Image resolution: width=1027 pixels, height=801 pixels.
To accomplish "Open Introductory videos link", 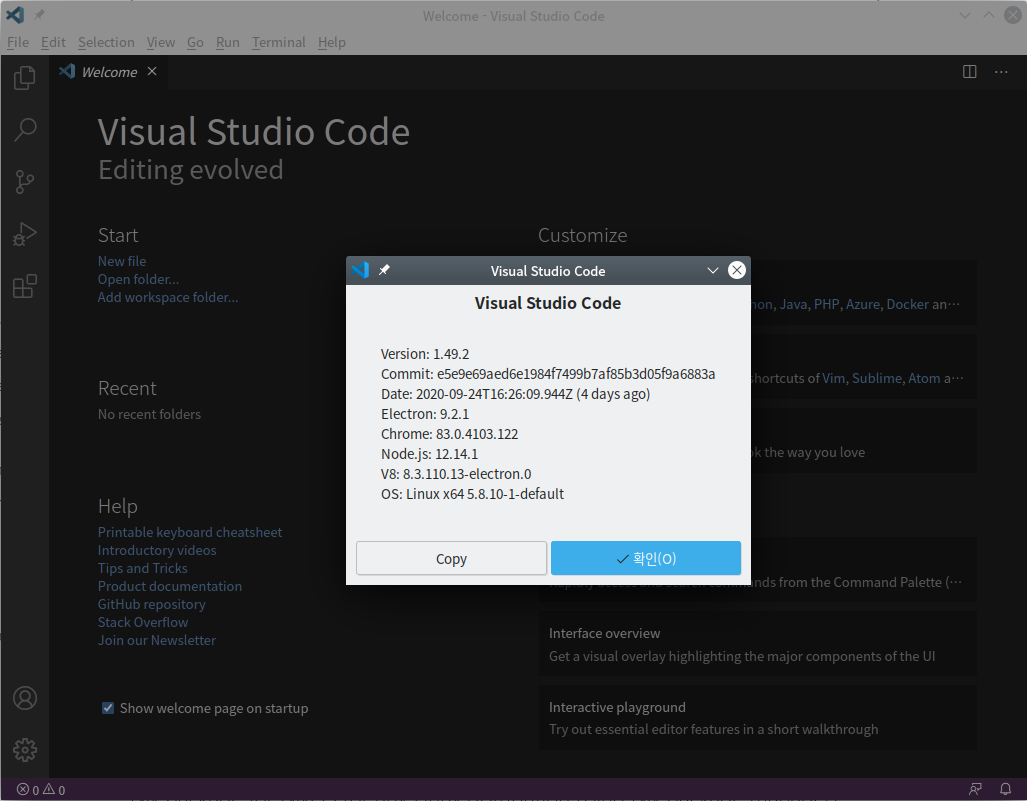I will (x=157, y=550).
